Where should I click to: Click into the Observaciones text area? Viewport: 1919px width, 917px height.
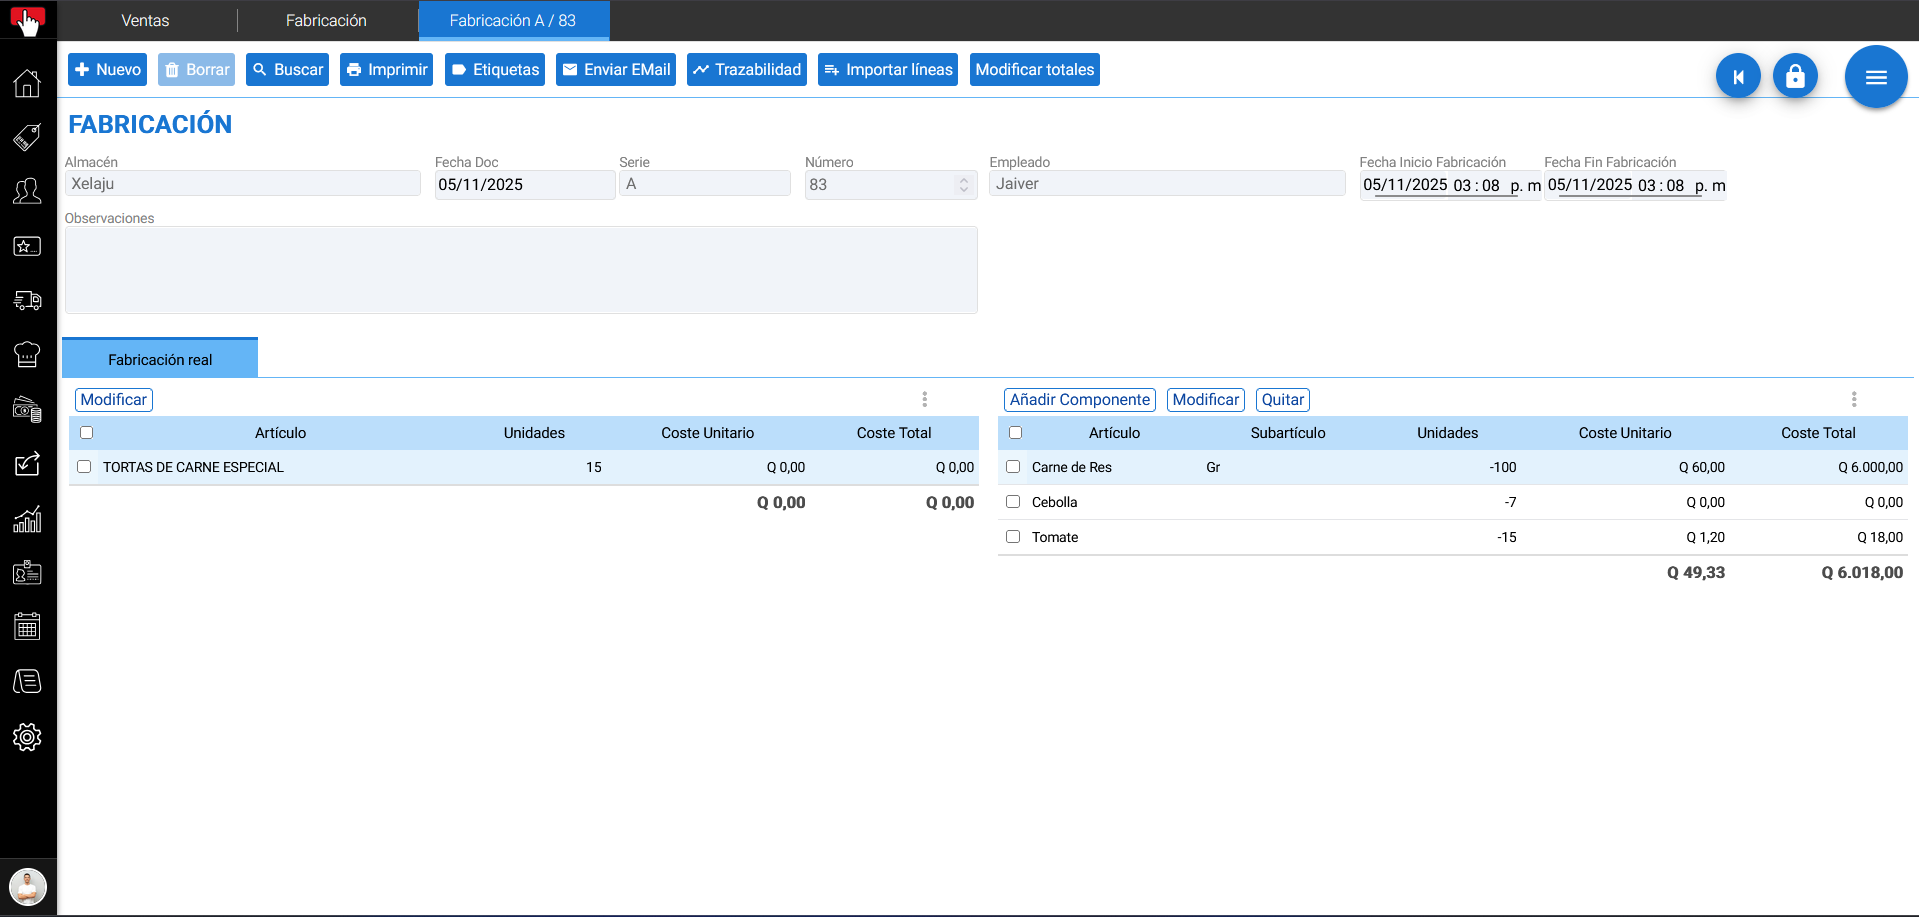[x=520, y=270]
